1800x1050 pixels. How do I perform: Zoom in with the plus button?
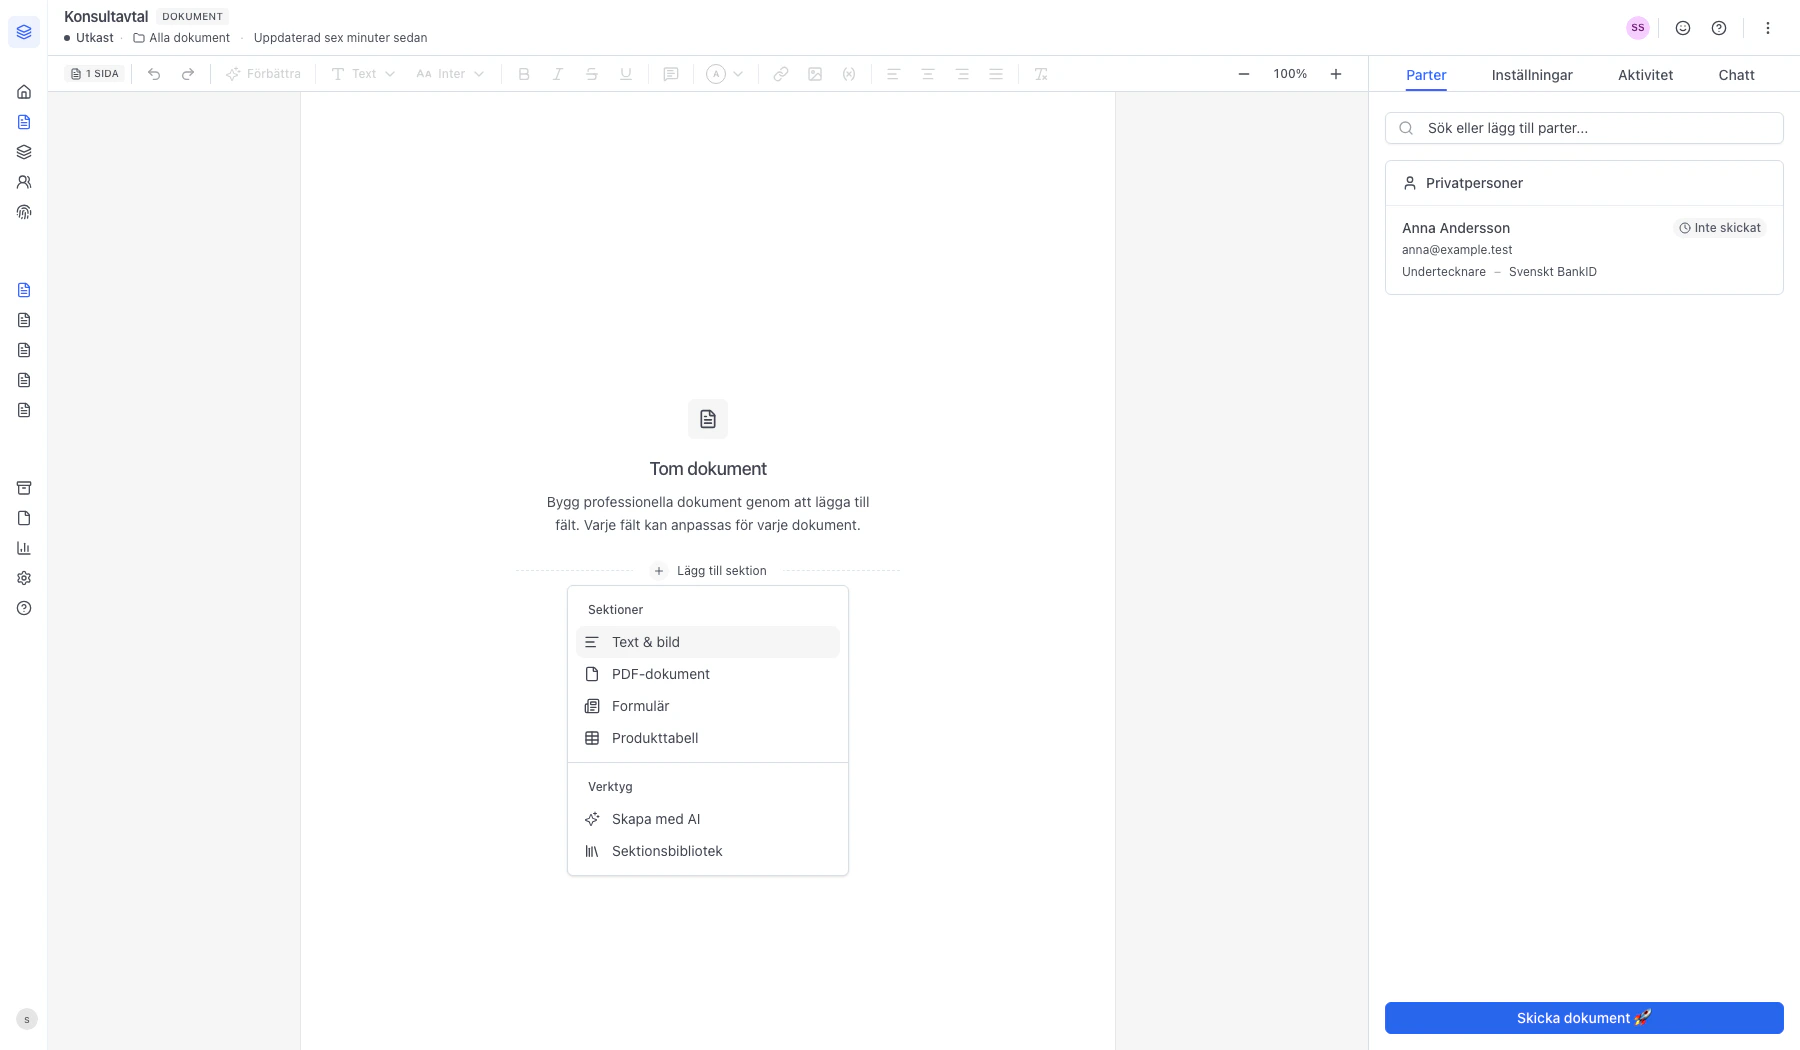coord(1336,74)
